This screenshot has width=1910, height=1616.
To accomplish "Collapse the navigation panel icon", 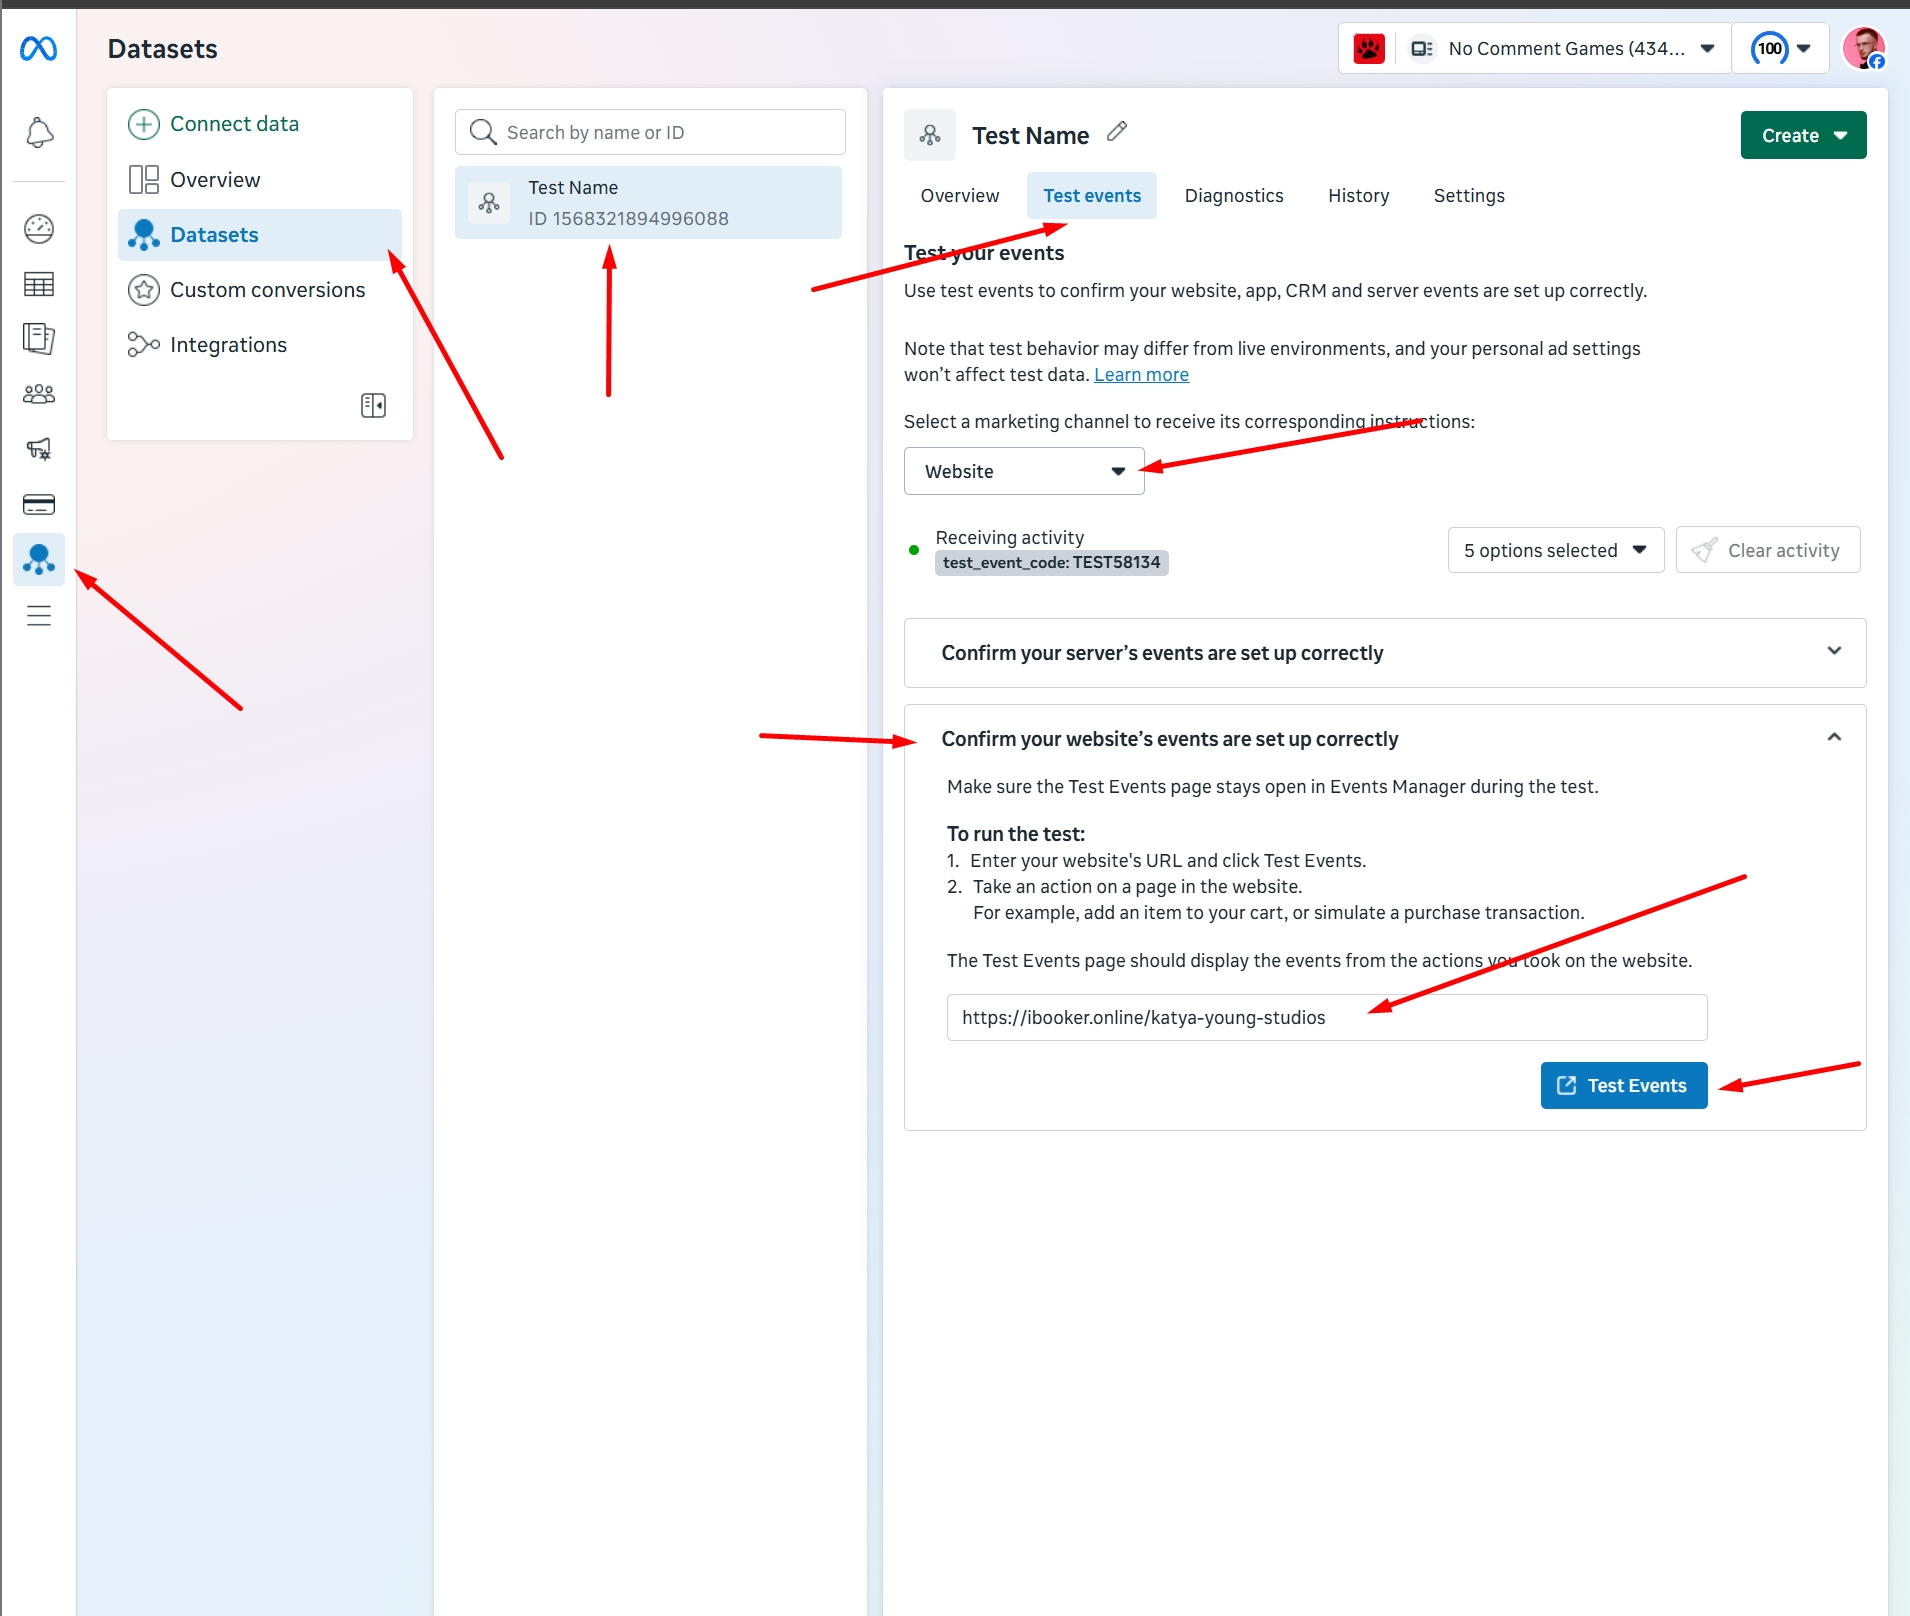I will click(373, 405).
